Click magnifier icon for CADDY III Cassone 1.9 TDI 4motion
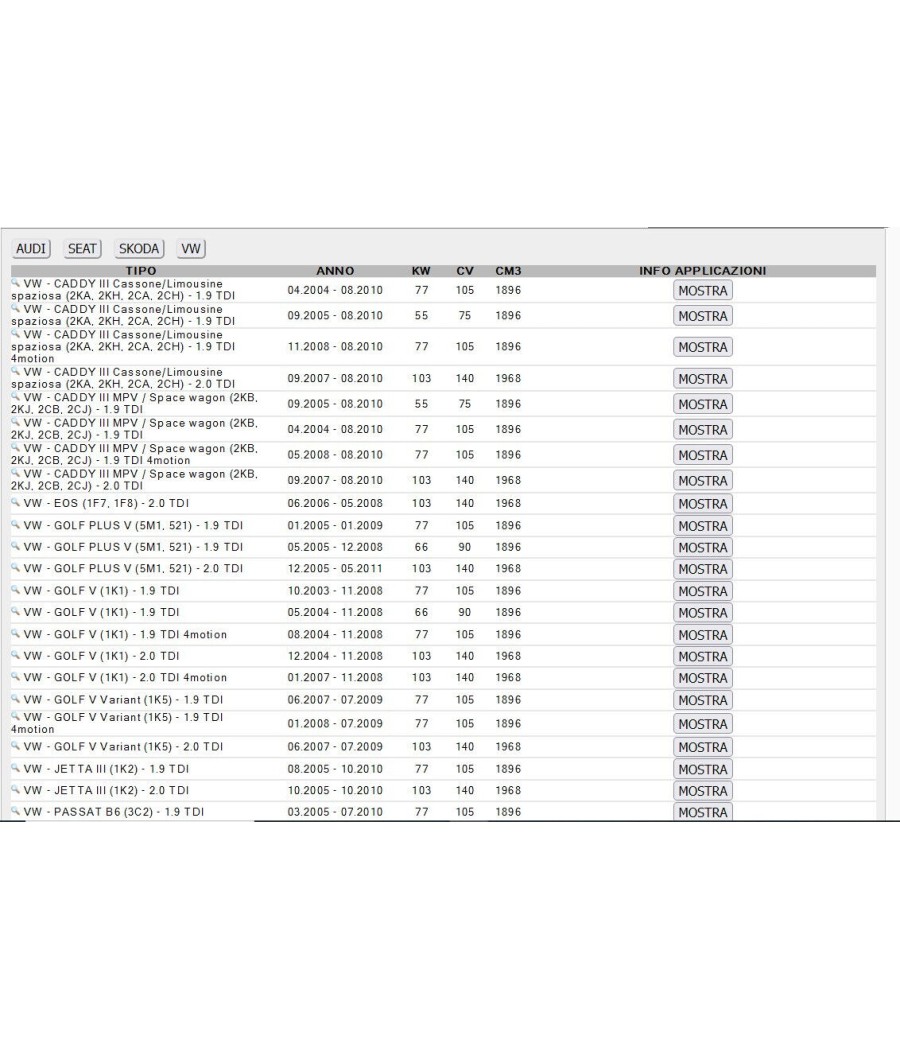Screen dimensions: 900x1050 pos(15,333)
